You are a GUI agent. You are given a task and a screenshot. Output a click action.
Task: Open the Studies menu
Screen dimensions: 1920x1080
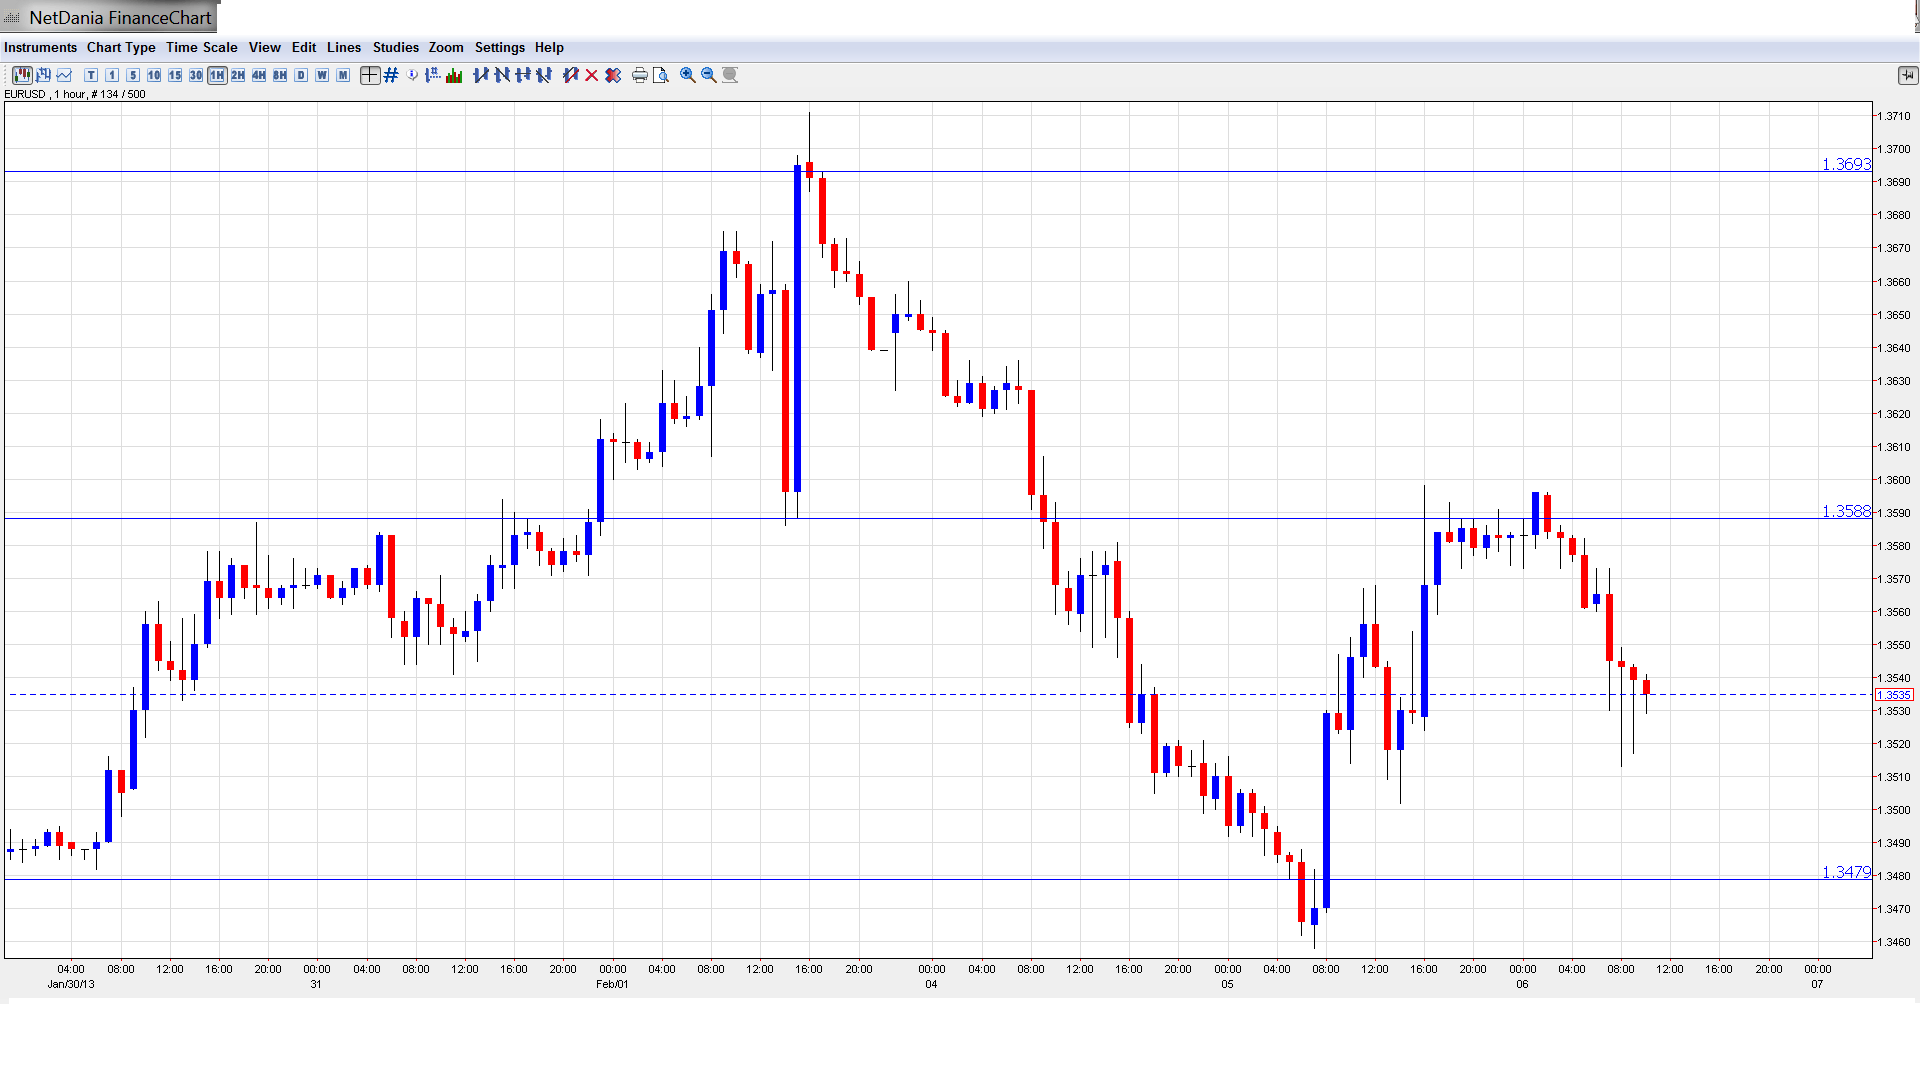click(x=395, y=47)
